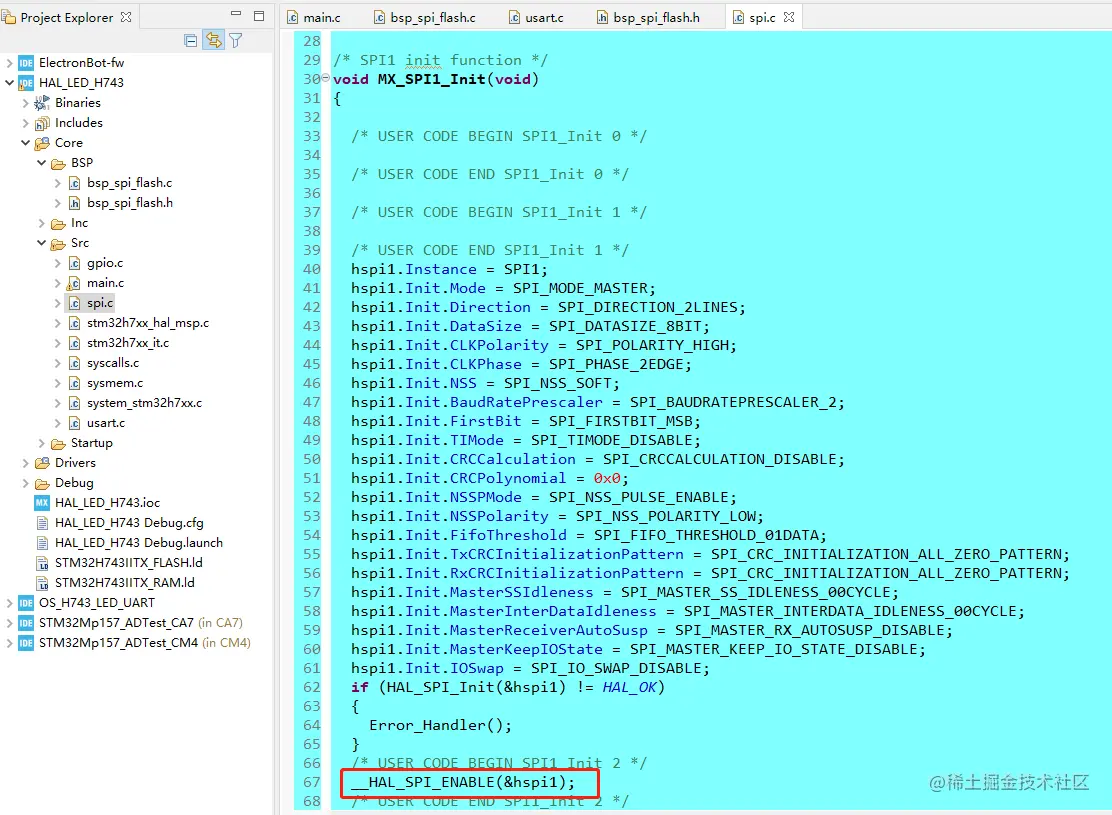1112x815 pixels.
Task: Click the Binaries icon
Action: click(x=42, y=103)
